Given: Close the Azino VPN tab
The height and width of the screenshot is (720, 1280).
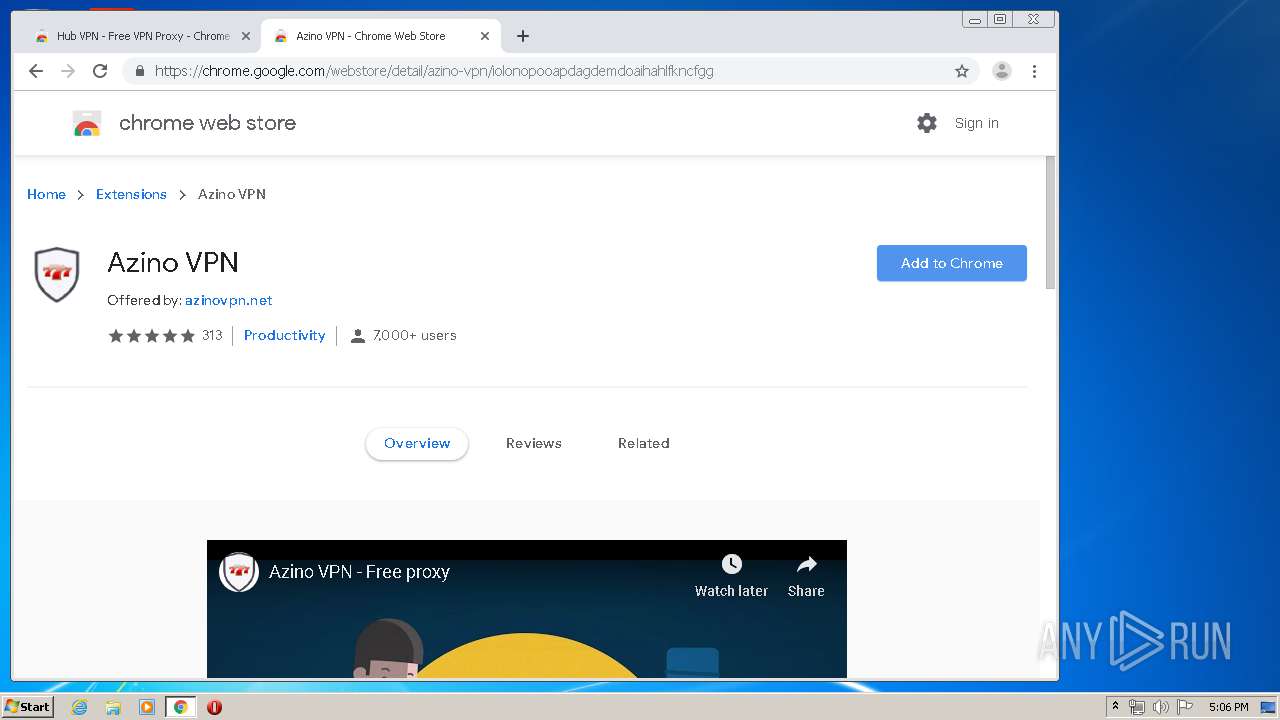Looking at the screenshot, I should pyautogui.click(x=485, y=36).
